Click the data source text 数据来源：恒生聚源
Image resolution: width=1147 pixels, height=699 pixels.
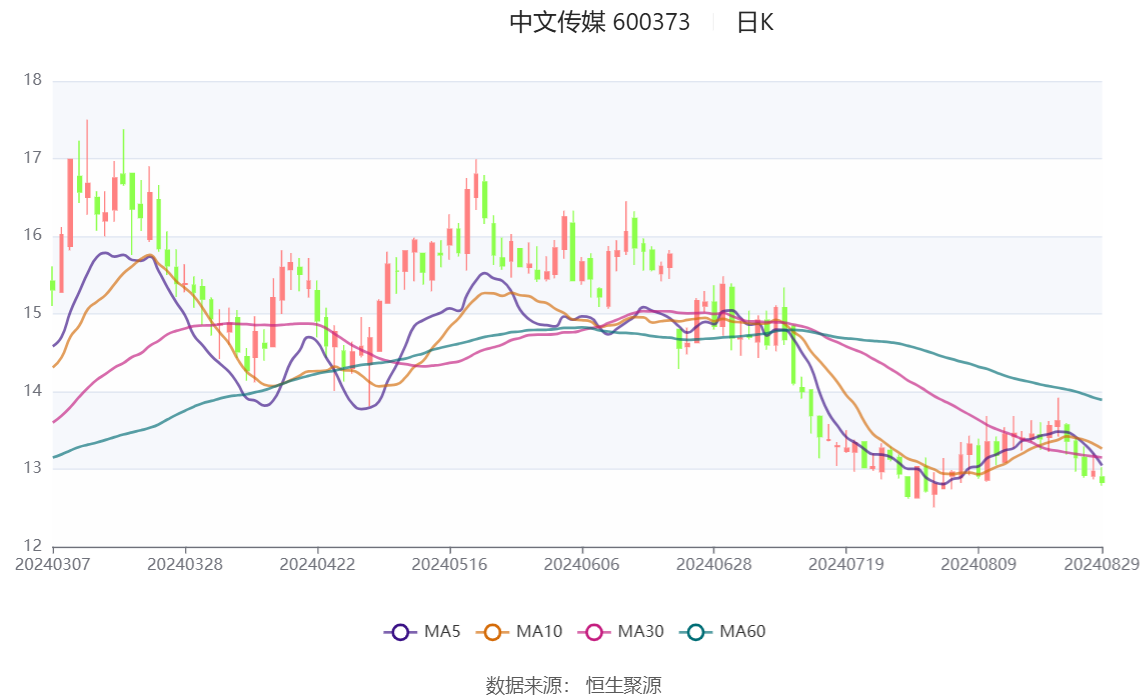point(574,685)
